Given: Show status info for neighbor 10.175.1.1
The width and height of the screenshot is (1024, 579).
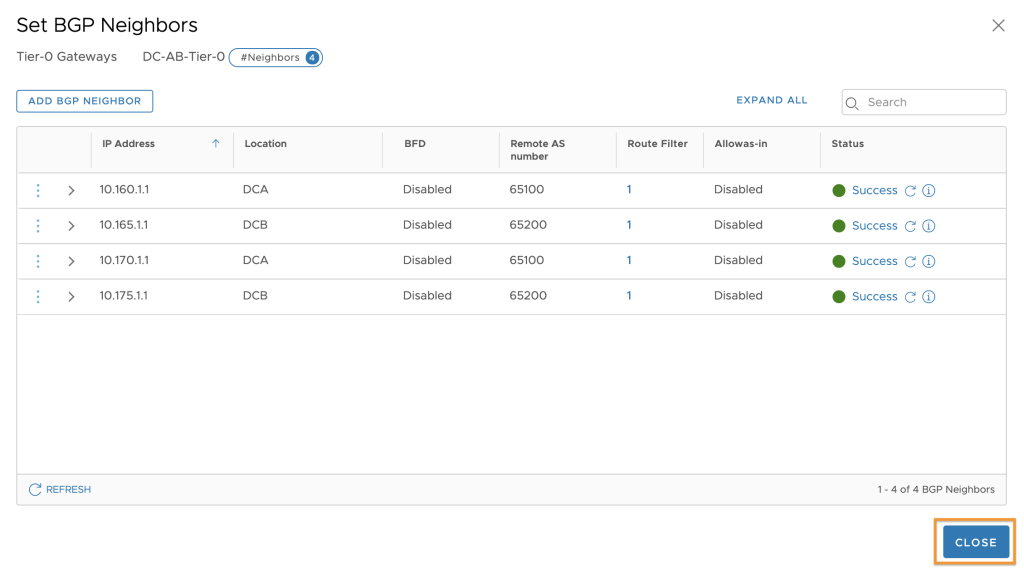Looking at the screenshot, I should click(929, 296).
